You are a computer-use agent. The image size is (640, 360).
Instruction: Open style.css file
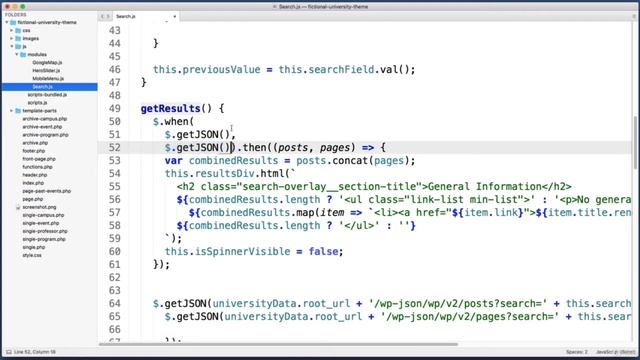click(32, 255)
